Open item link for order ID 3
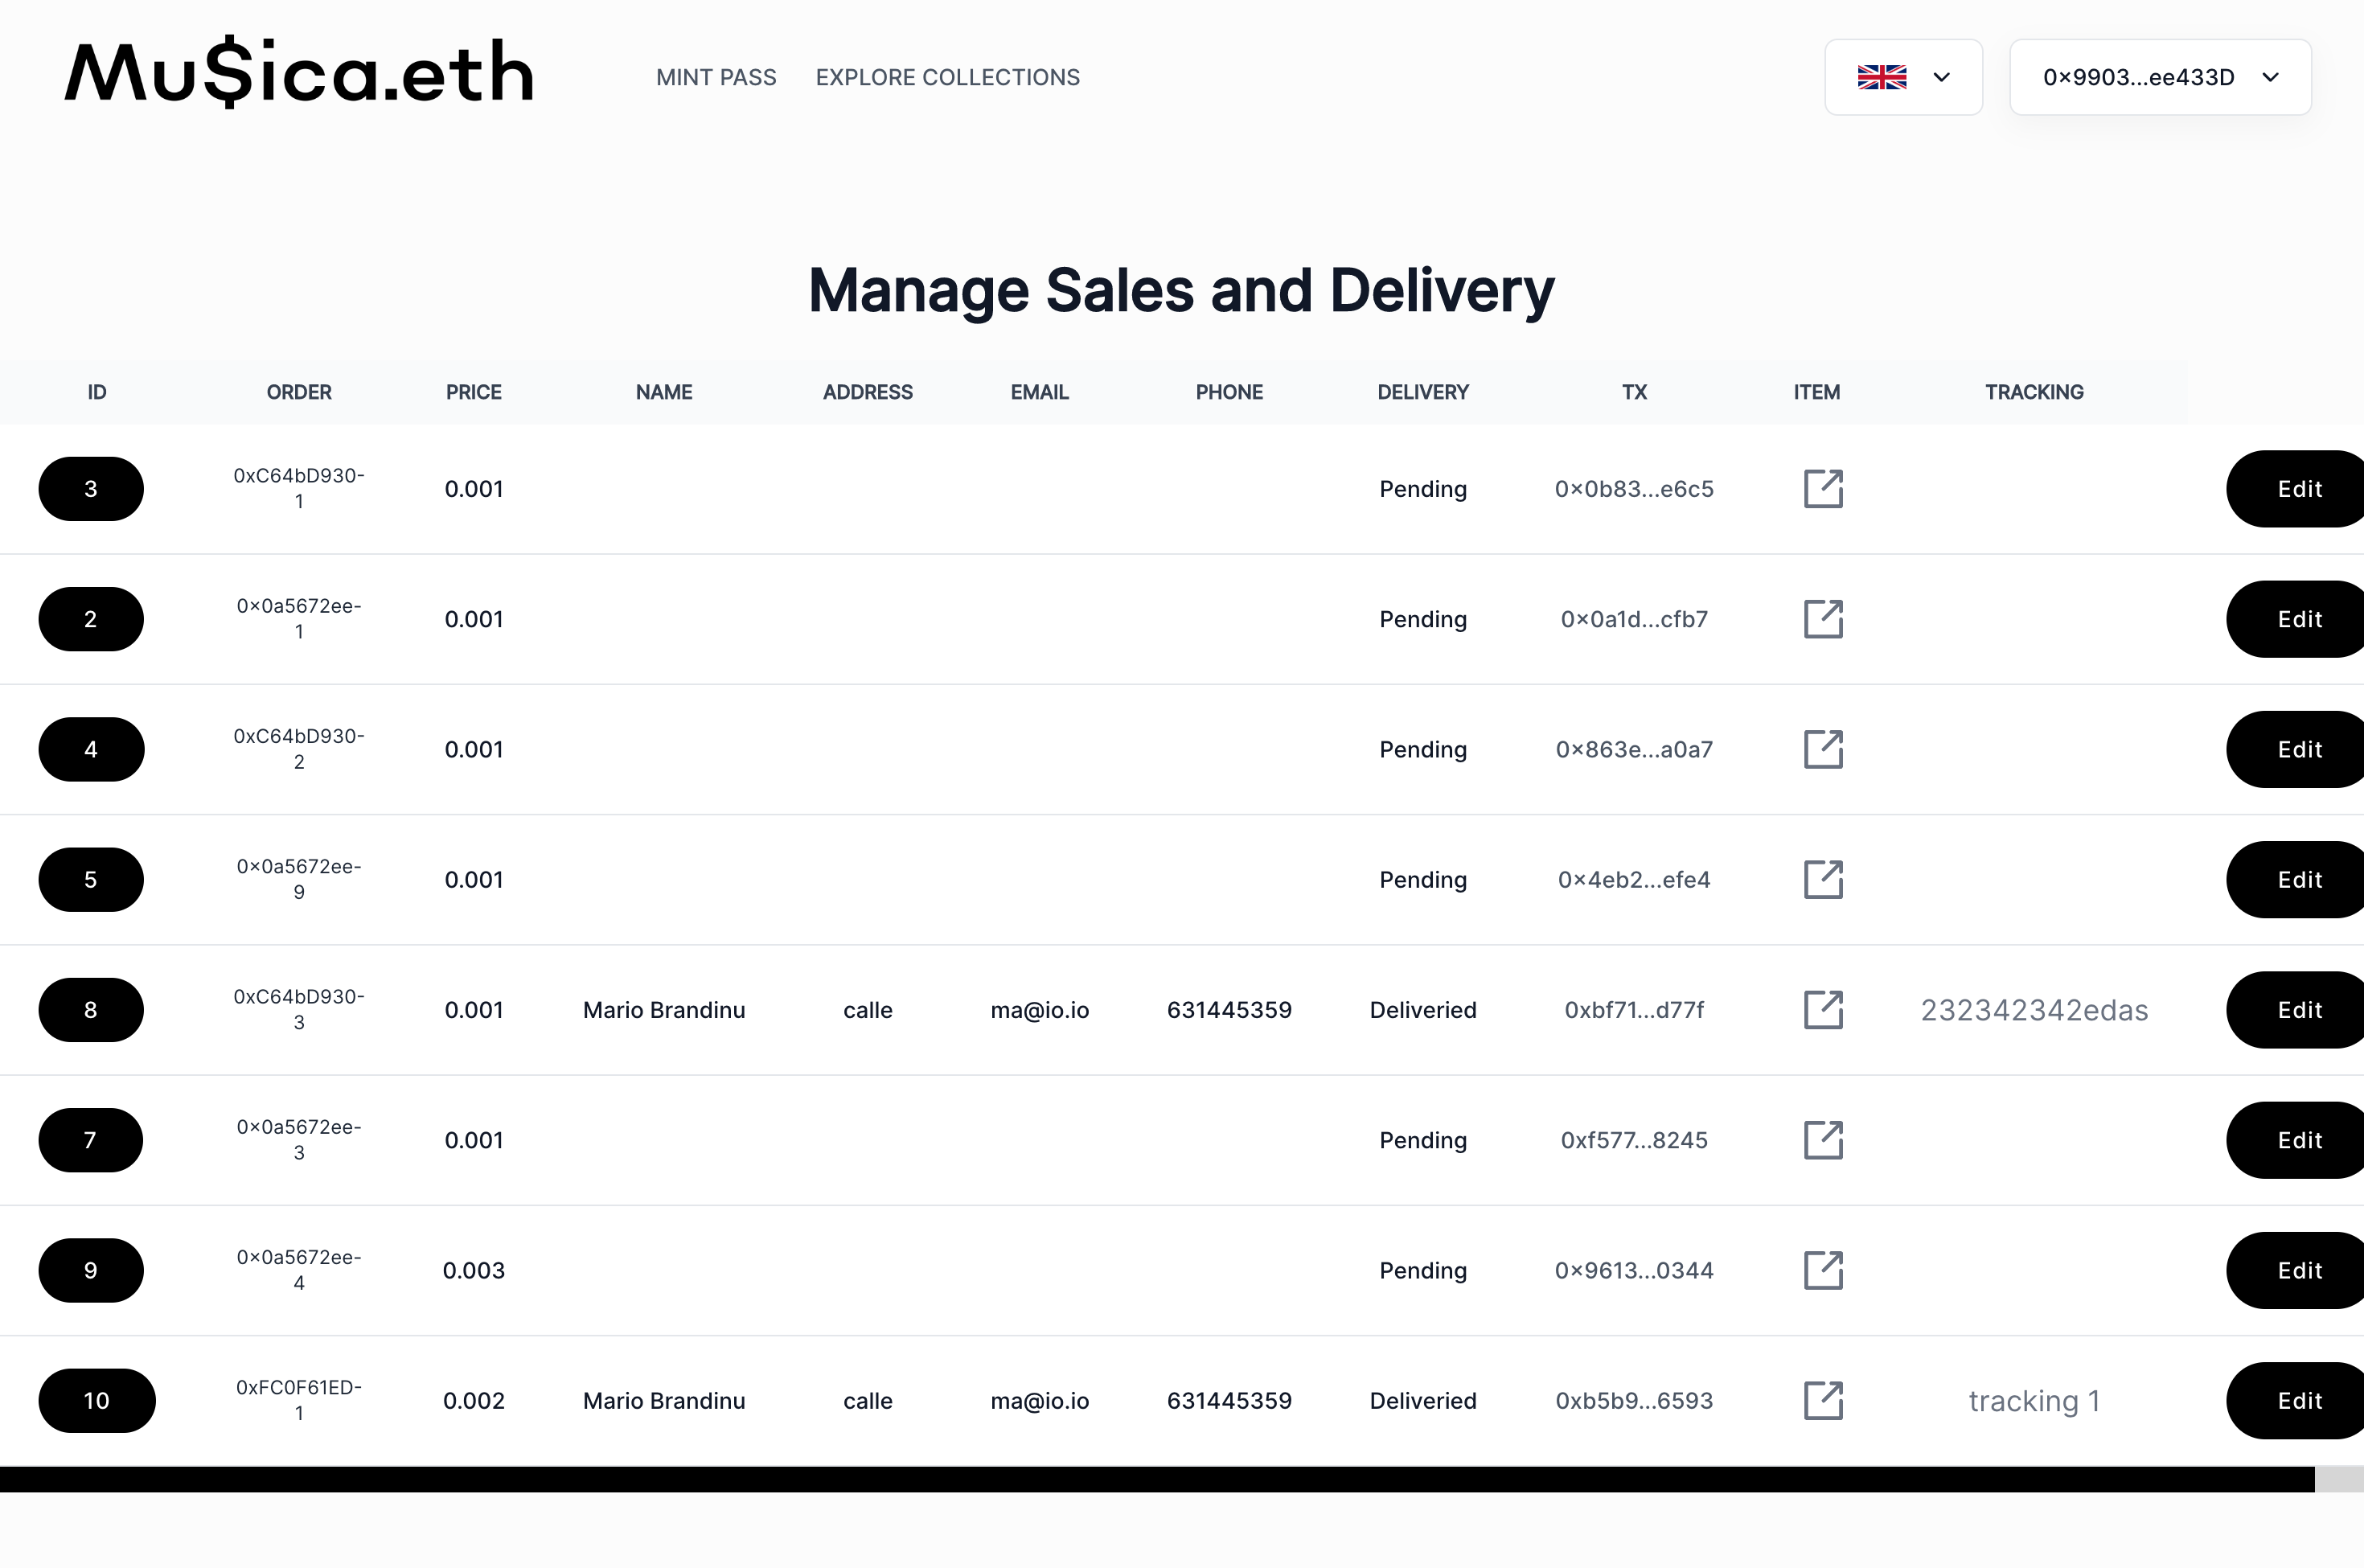The image size is (2364, 1568). click(x=1822, y=489)
